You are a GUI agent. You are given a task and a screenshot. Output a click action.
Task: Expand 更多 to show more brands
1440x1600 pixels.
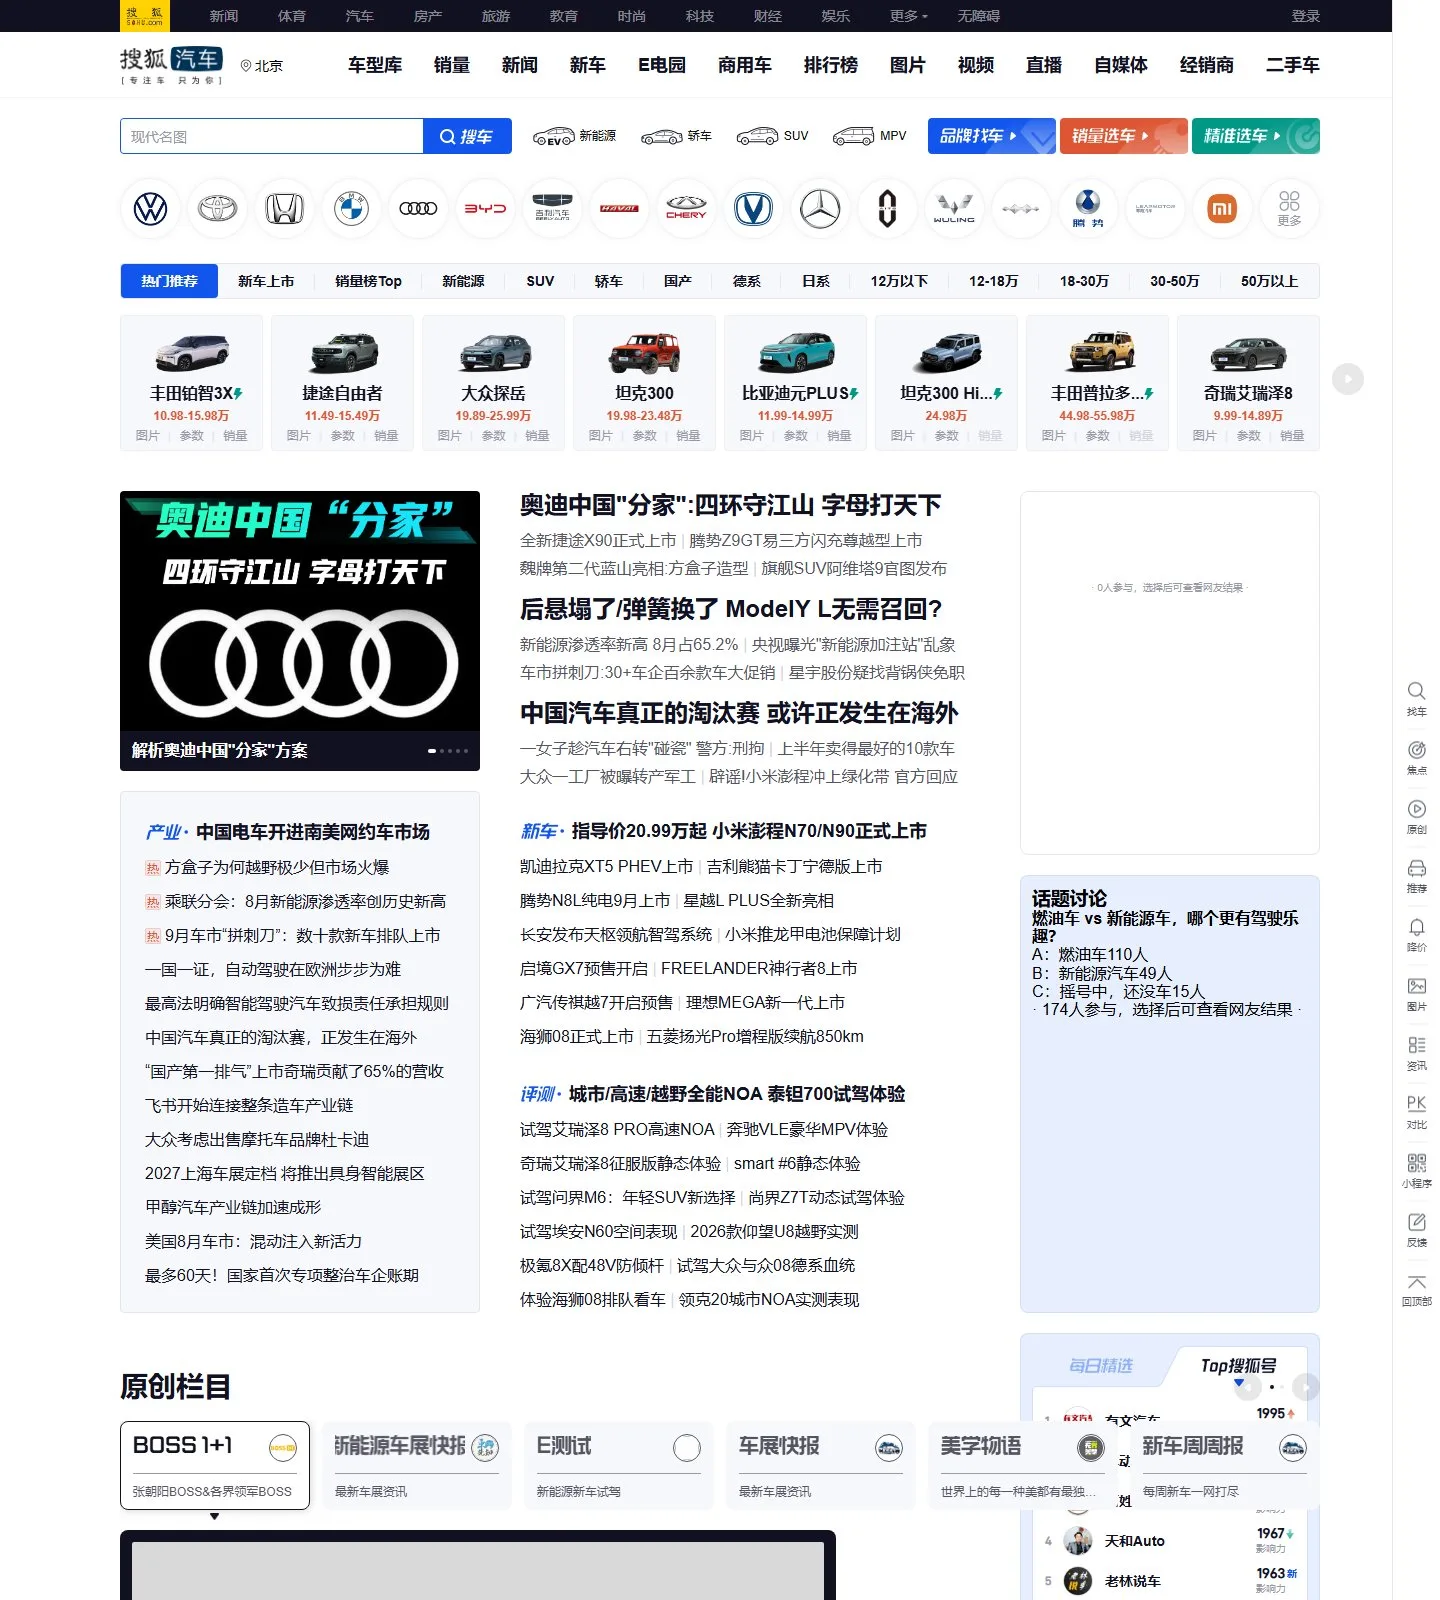click(x=1289, y=209)
